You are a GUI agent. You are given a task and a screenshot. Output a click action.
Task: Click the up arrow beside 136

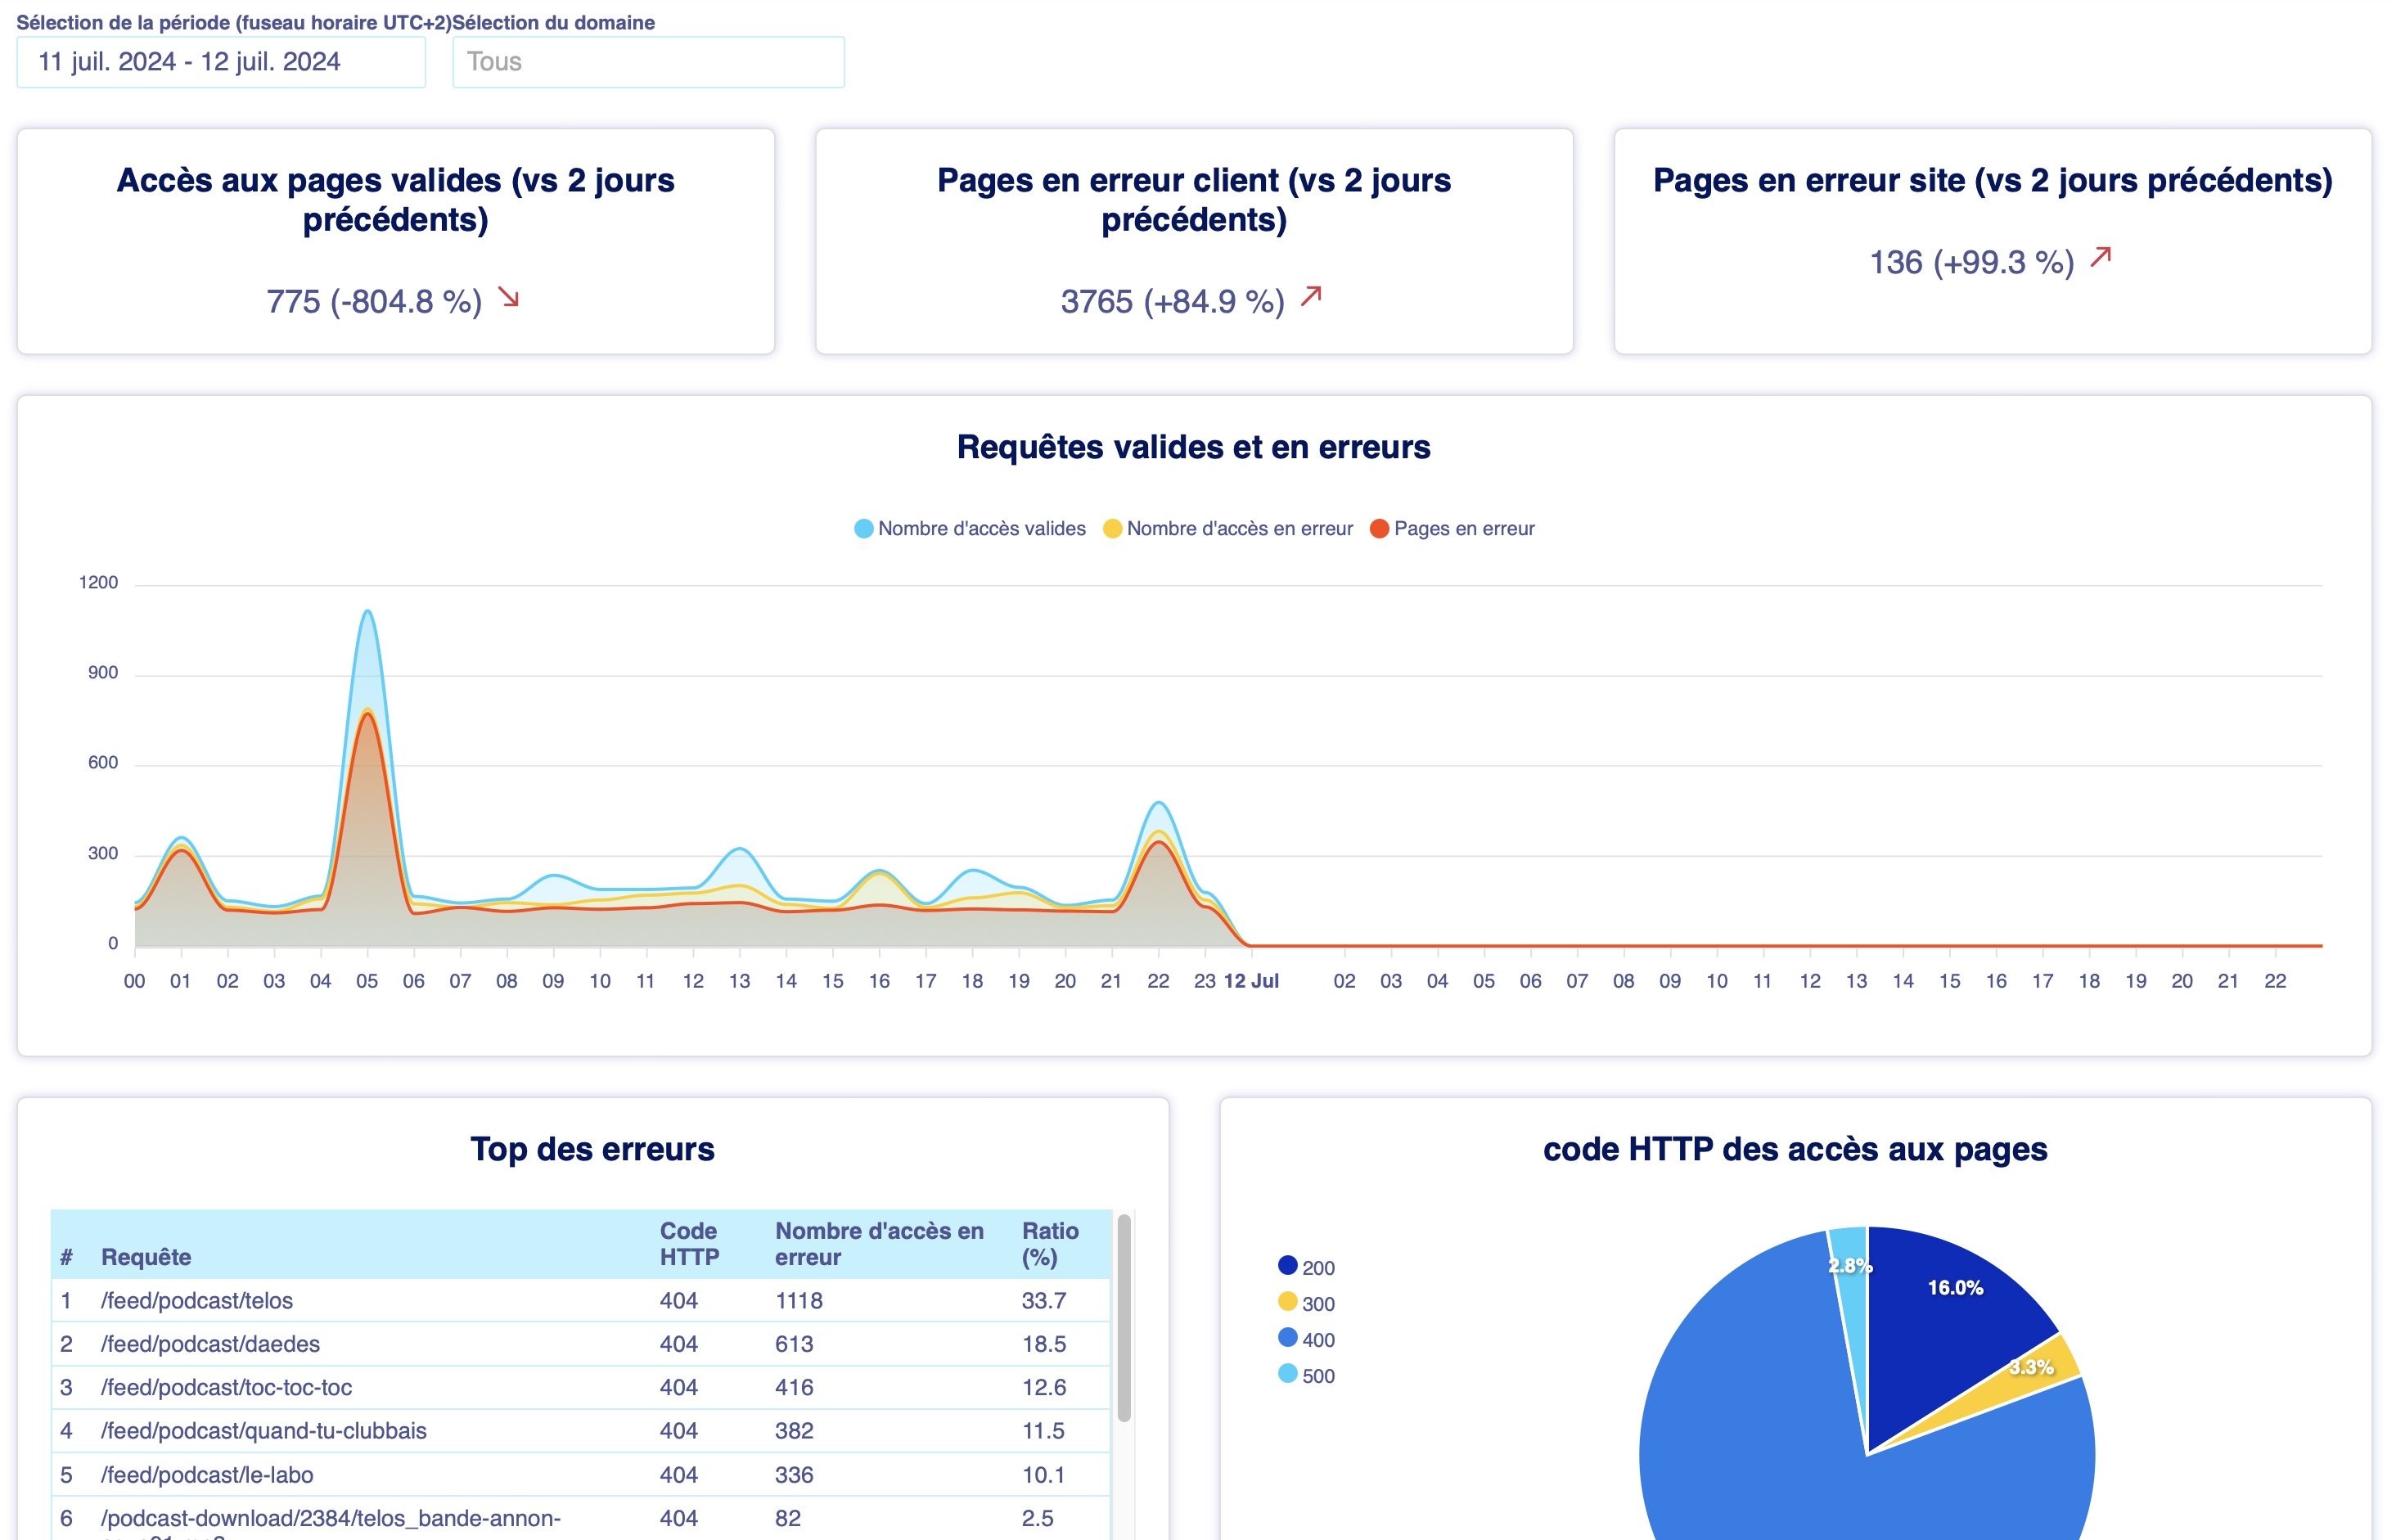click(x=2100, y=257)
